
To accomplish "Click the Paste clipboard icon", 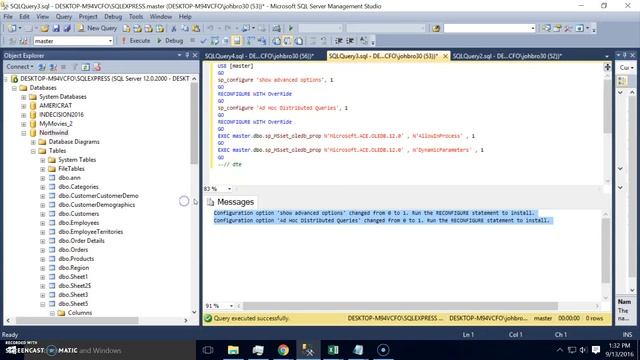I will (196, 28).
